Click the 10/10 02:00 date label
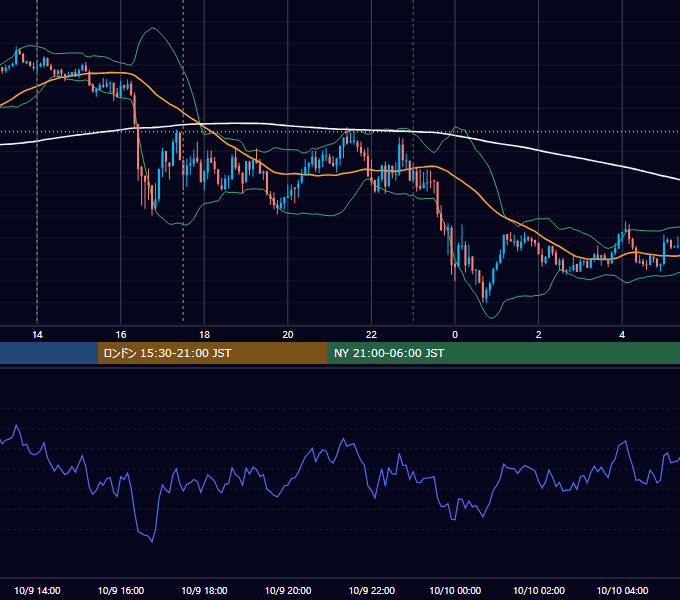 pyautogui.click(x=539, y=590)
